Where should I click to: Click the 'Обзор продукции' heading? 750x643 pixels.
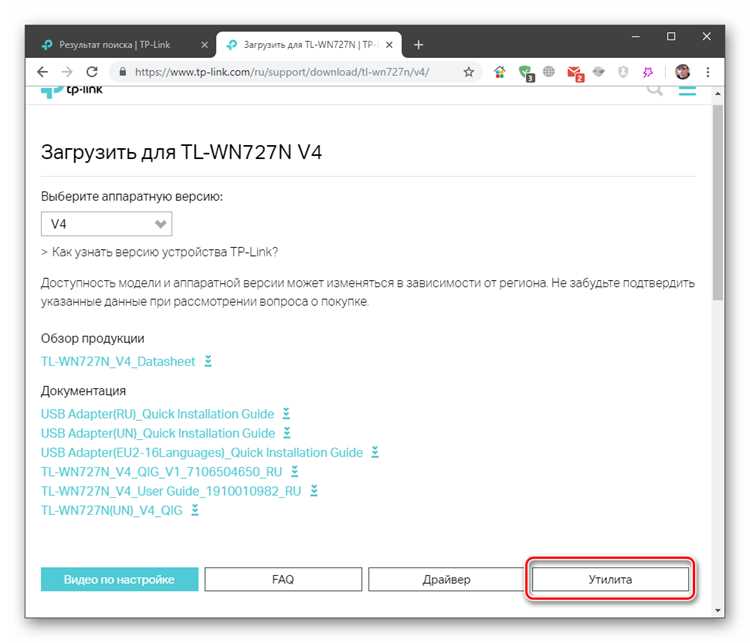tap(93, 338)
